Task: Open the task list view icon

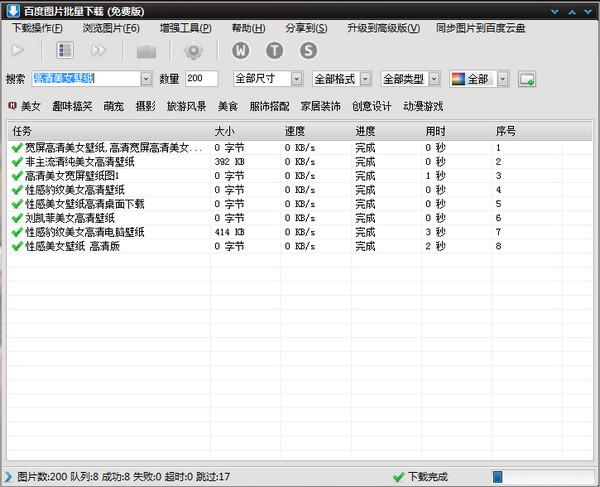Action: point(65,50)
